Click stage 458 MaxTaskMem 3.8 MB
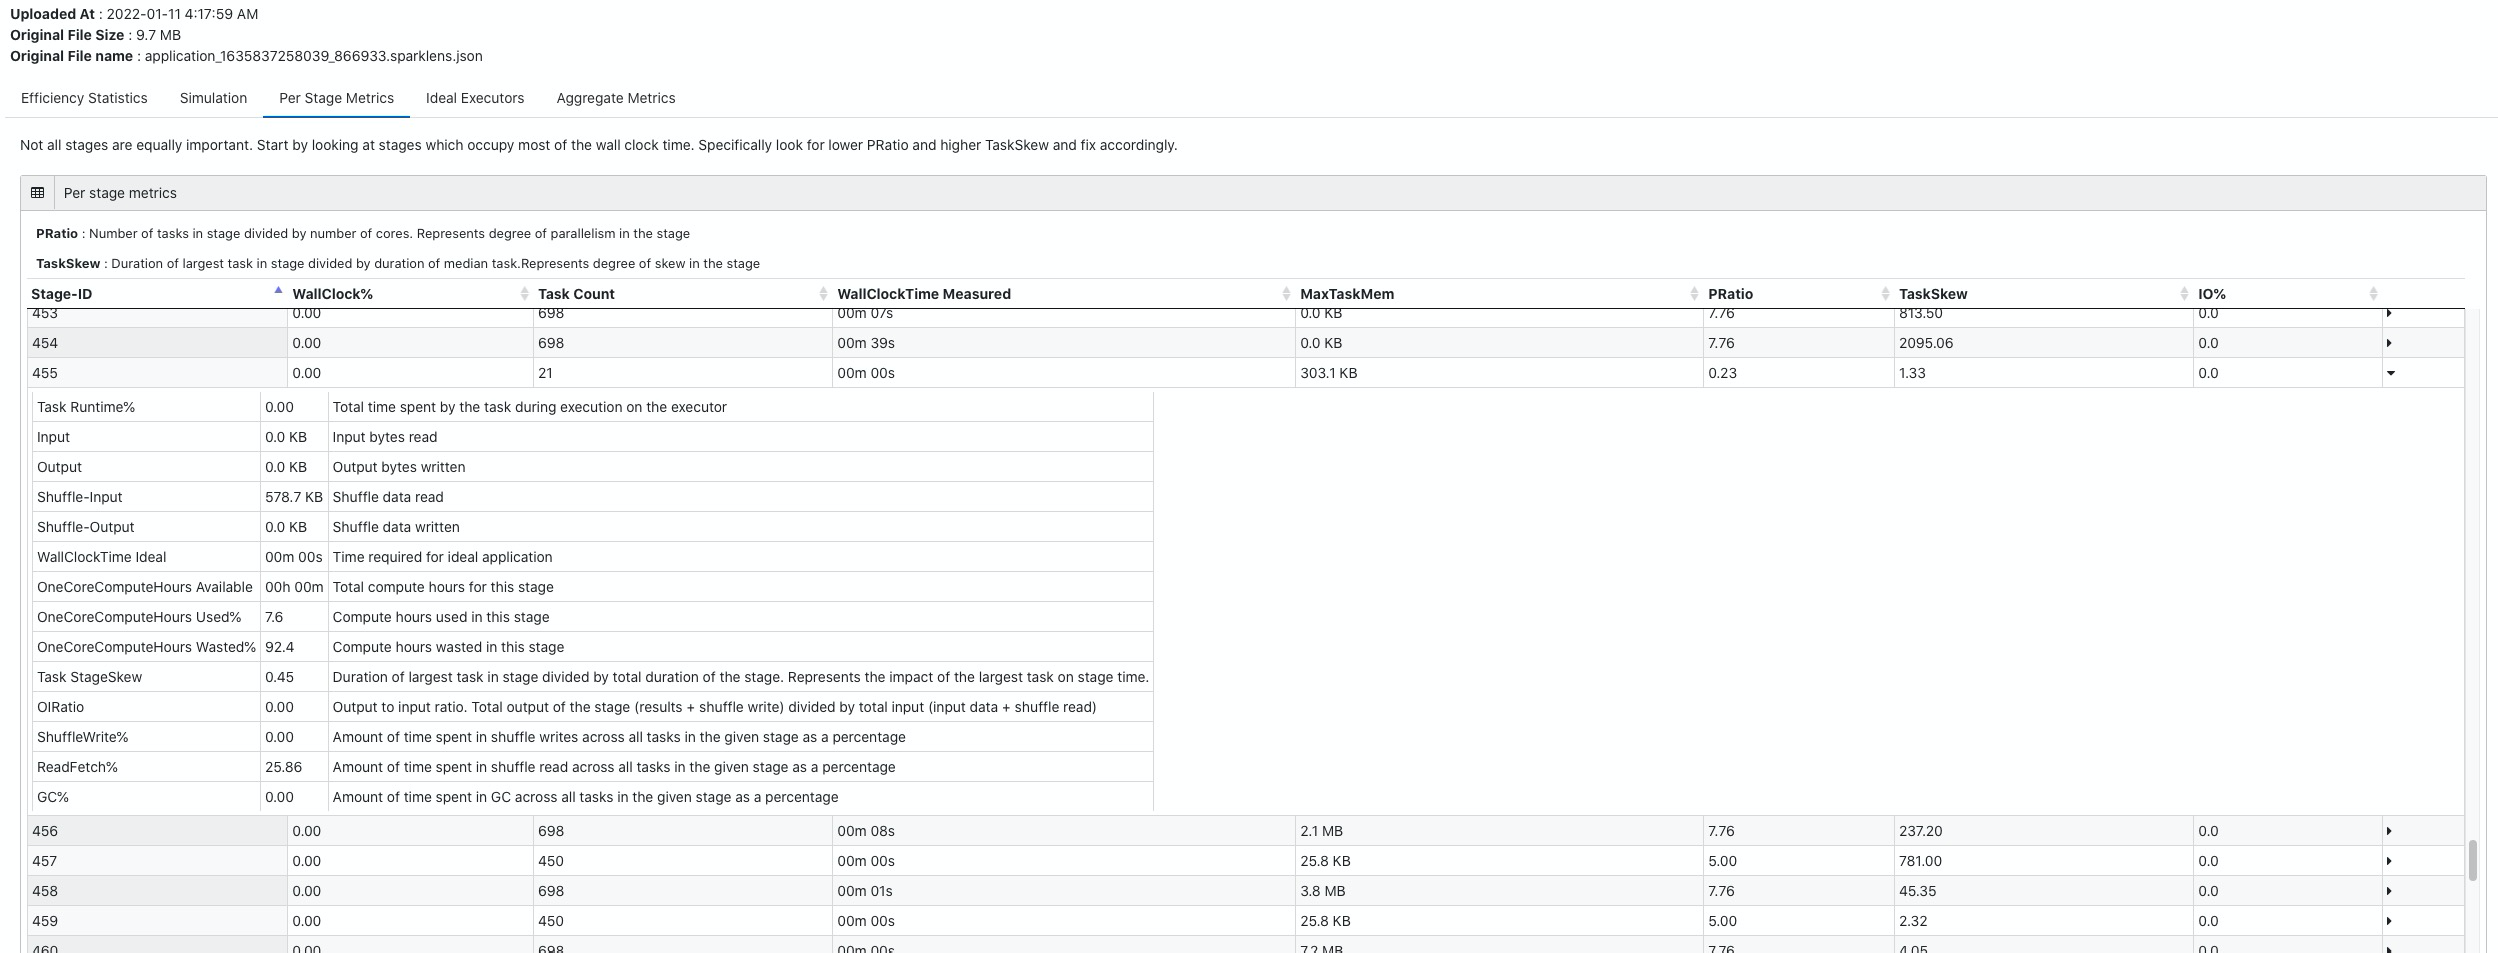Image resolution: width=2498 pixels, height=953 pixels. pos(1322,891)
